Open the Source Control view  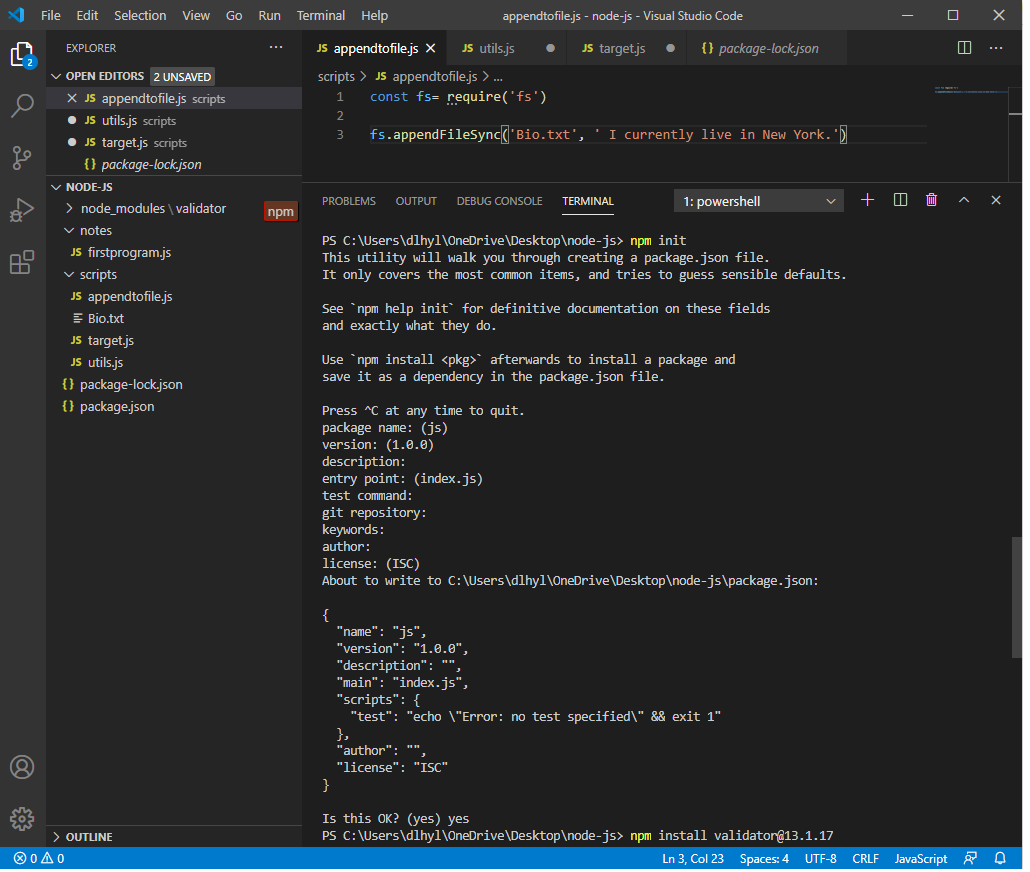point(22,158)
